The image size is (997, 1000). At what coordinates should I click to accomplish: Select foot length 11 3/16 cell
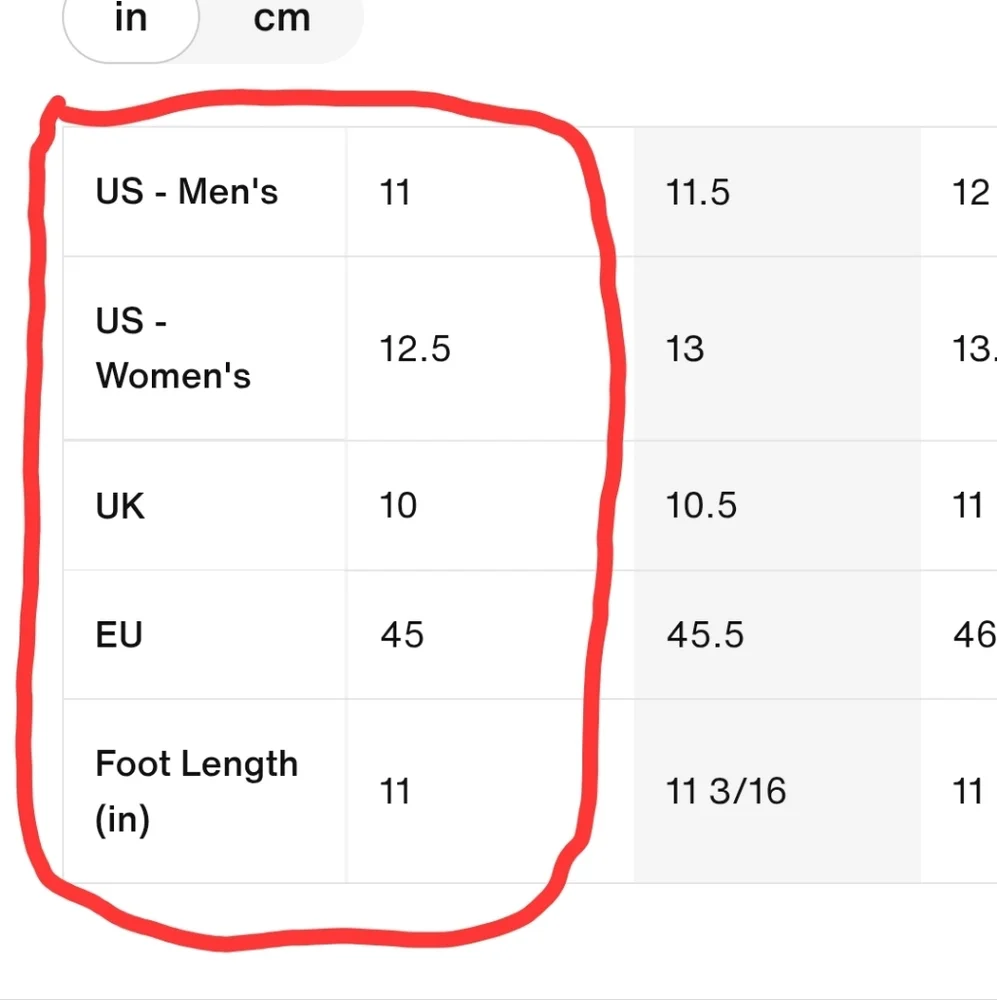[777, 791]
